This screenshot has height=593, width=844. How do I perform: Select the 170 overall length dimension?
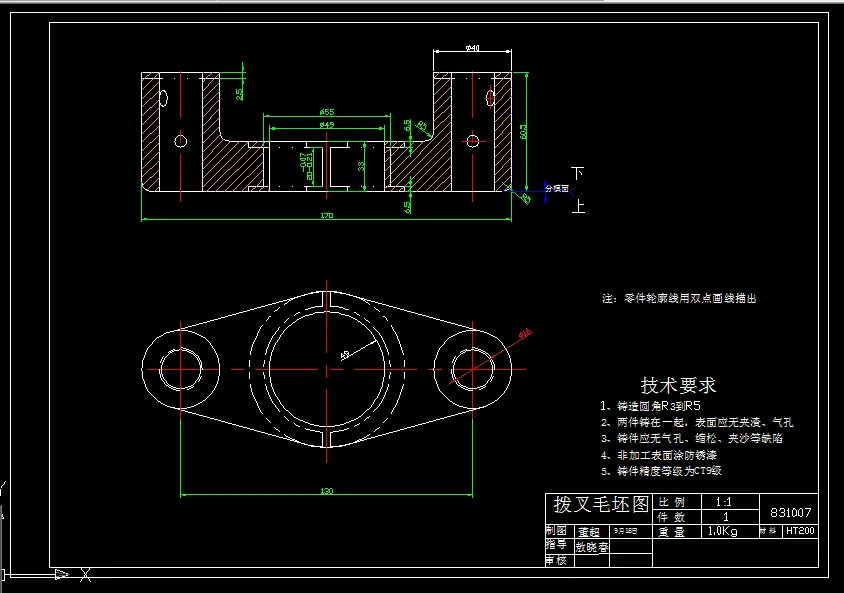[x=327, y=215]
